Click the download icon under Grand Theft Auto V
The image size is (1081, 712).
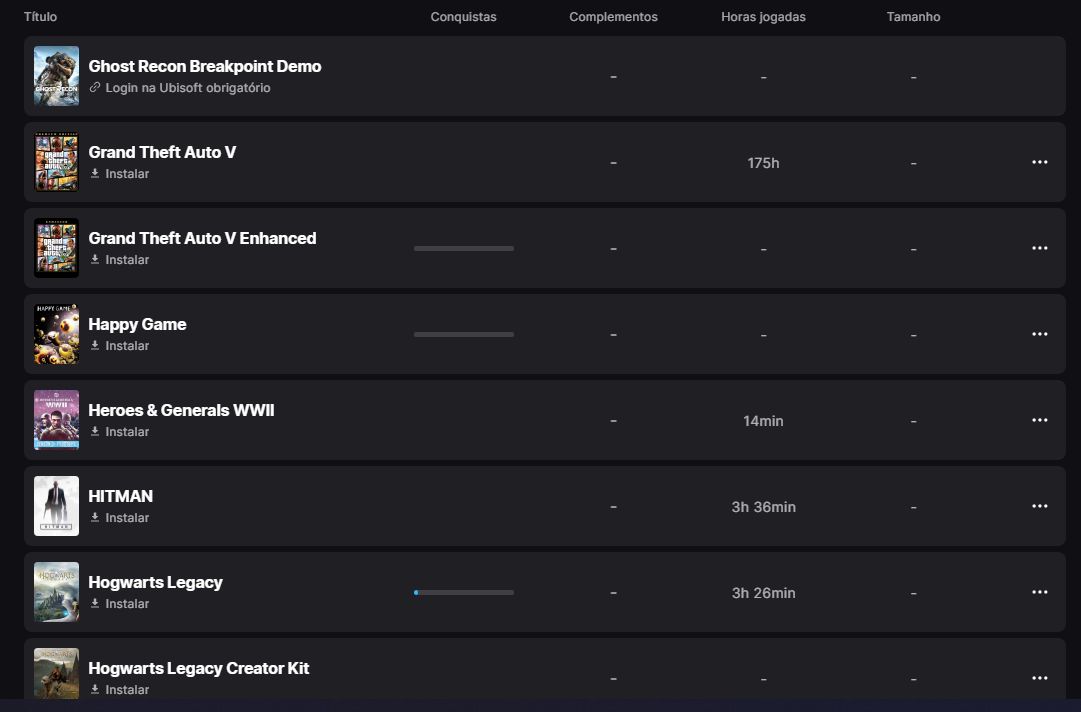95,174
